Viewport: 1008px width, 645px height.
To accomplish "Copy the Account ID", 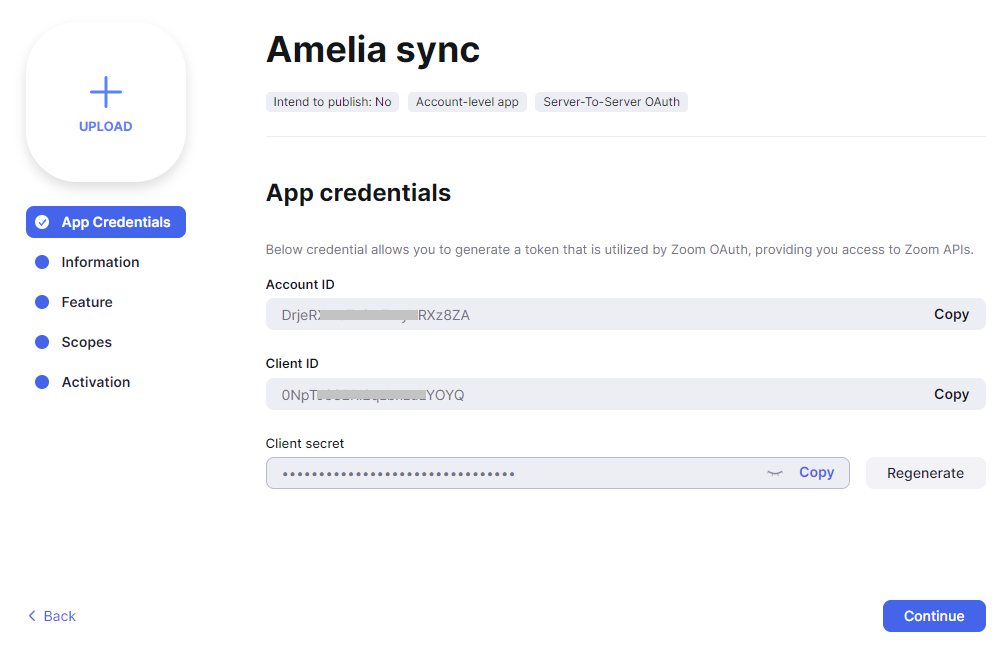I will tap(951, 314).
